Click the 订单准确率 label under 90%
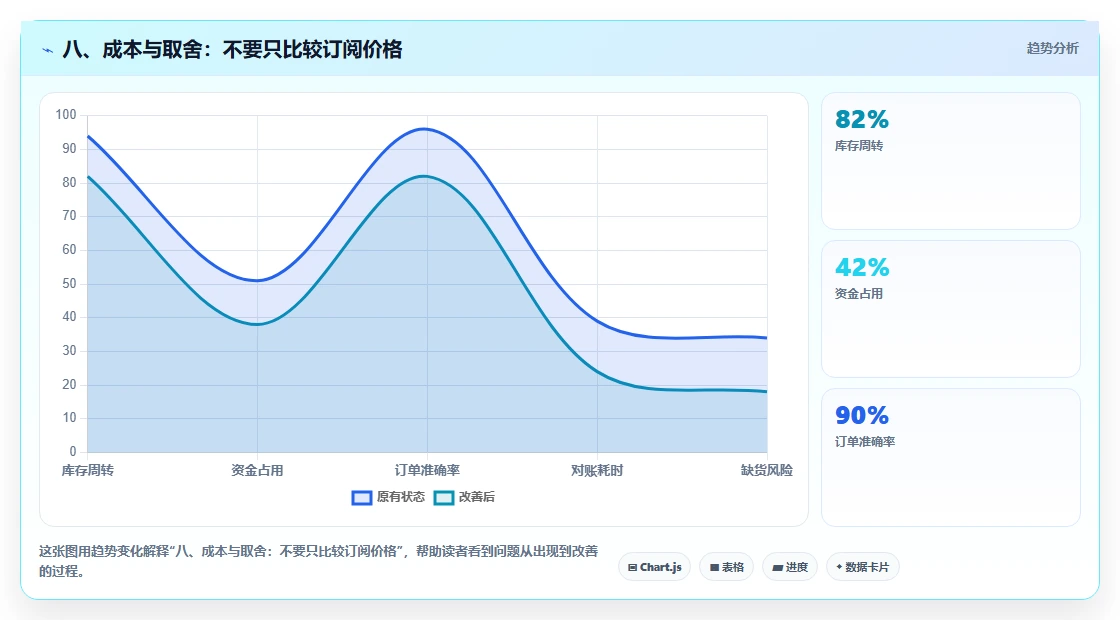 [865, 441]
